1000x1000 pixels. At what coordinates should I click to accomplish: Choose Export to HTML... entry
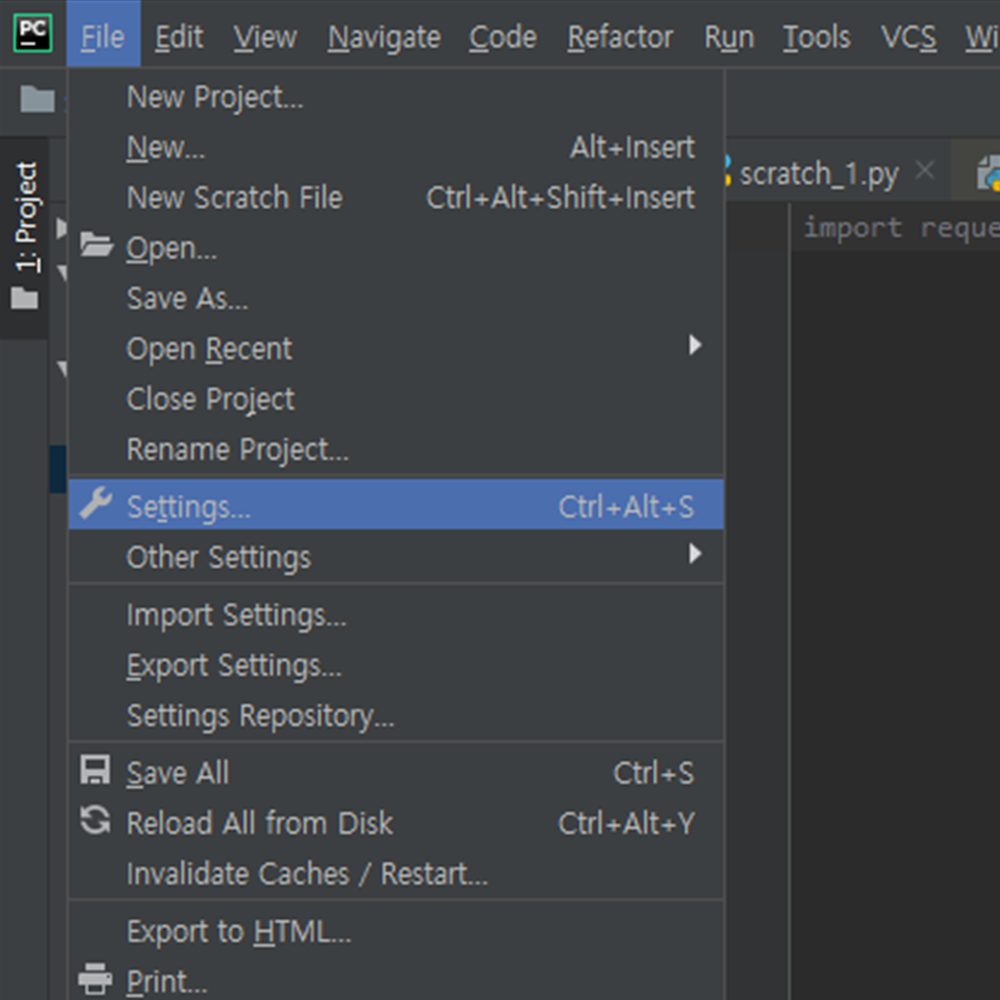pos(396,931)
